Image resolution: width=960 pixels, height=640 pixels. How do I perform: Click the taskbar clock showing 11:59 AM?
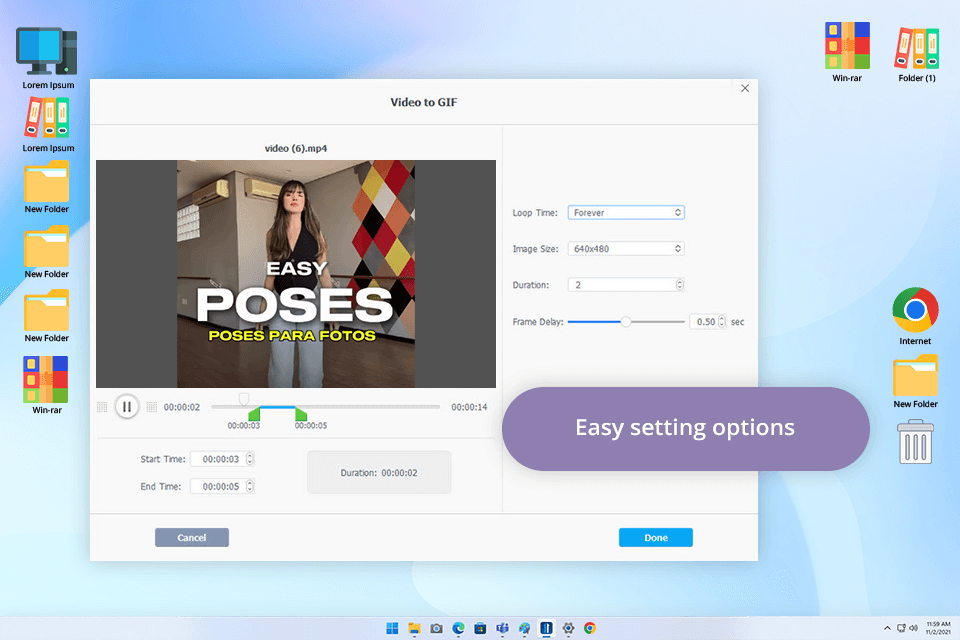point(937,628)
